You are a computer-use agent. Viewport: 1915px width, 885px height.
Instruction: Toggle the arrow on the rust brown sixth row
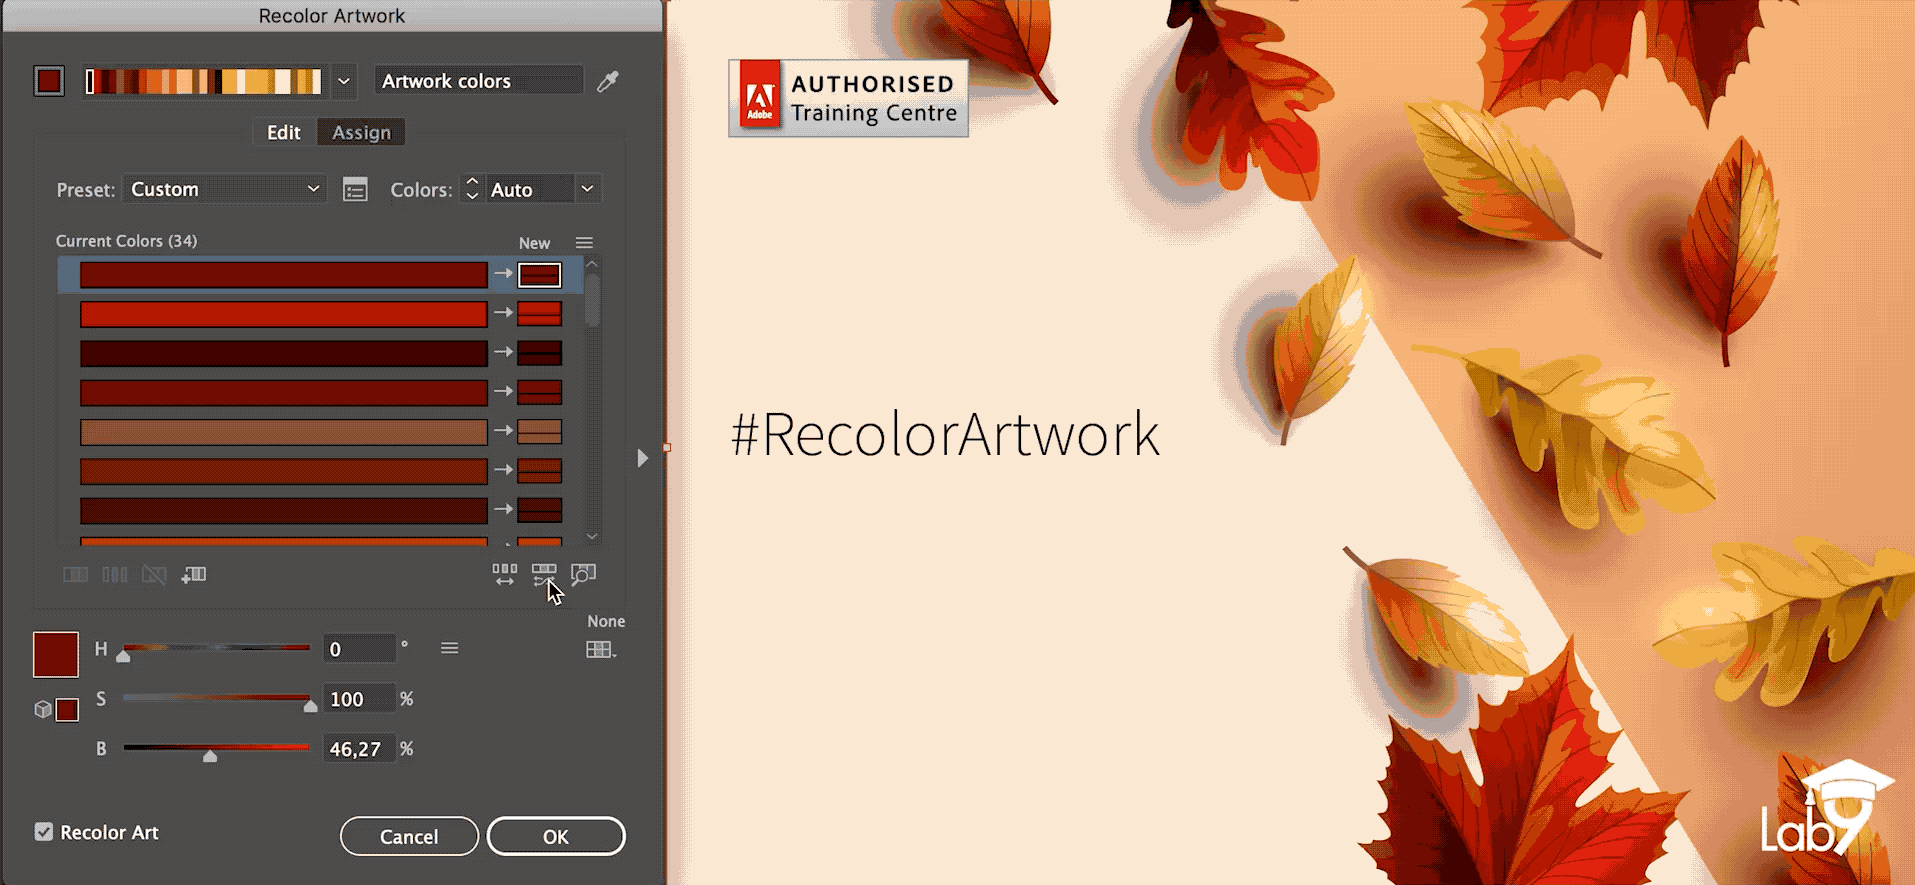[x=503, y=470]
